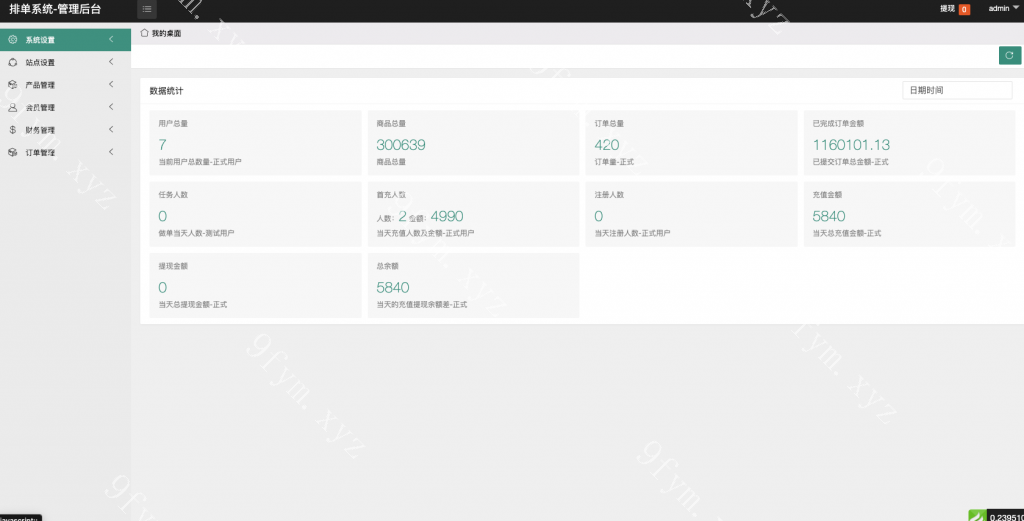Click the 商品总量 value 300639
The width and height of the screenshot is (1024, 521).
(x=401, y=145)
